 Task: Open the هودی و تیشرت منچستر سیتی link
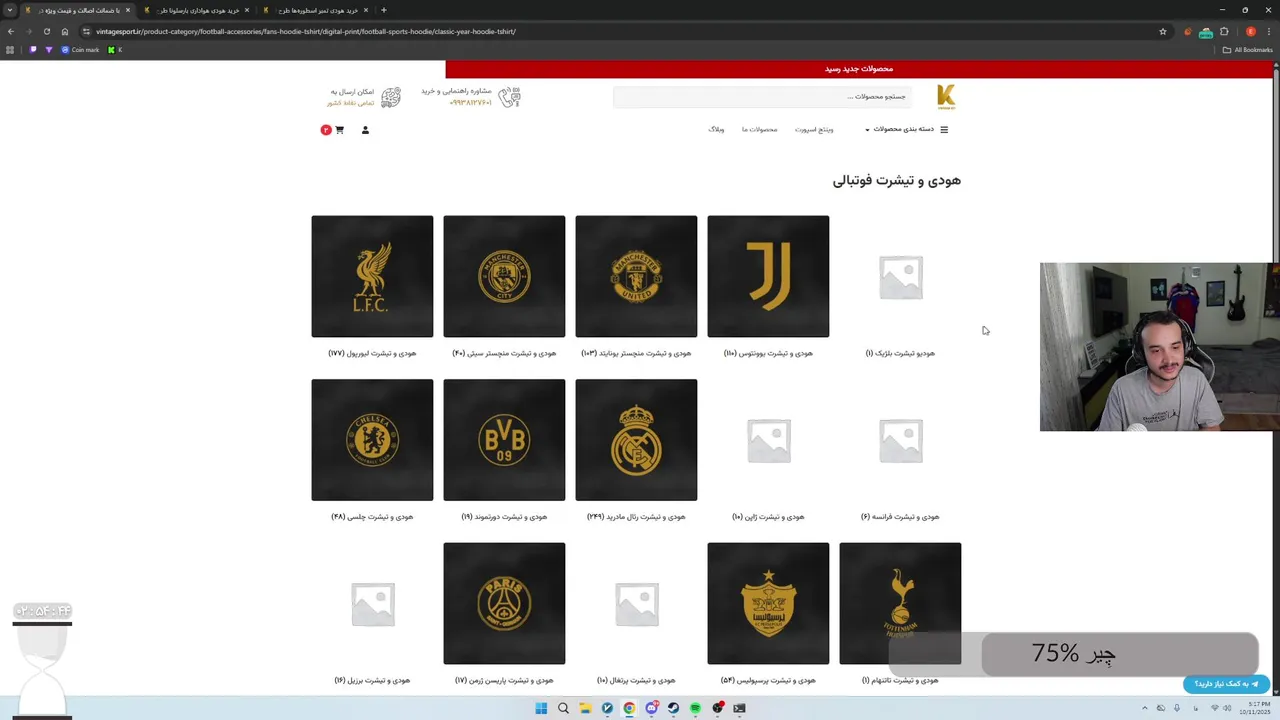[504, 353]
